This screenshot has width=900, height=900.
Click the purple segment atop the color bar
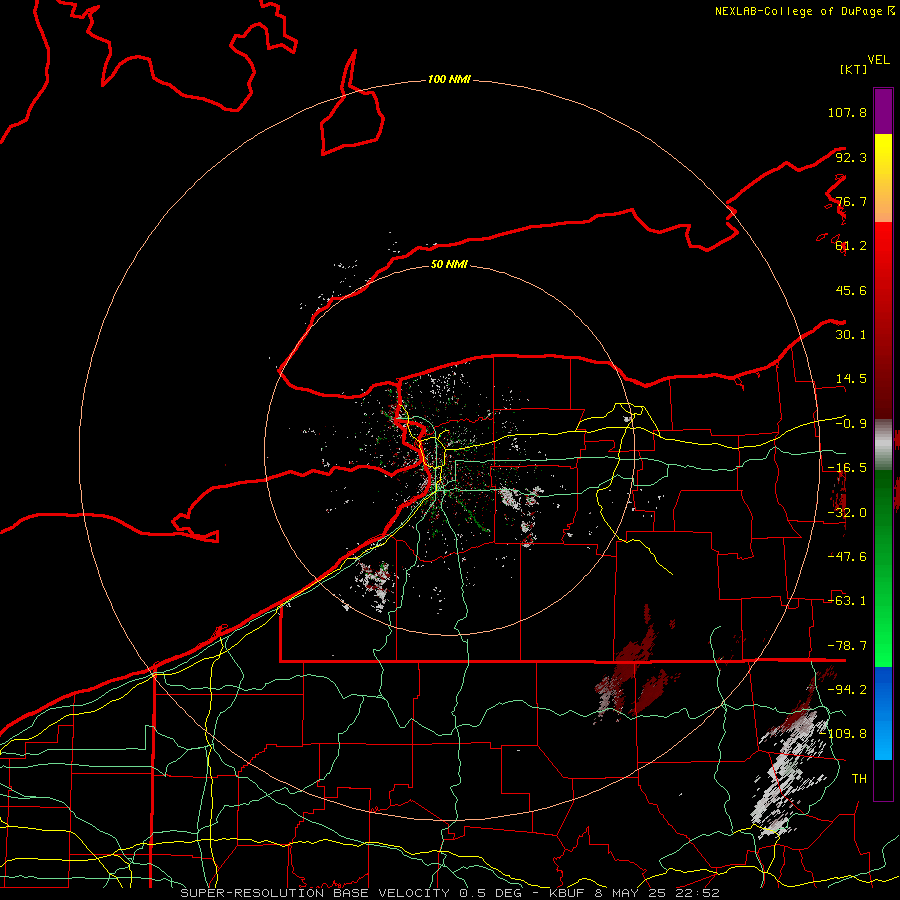pyautogui.click(x=883, y=111)
